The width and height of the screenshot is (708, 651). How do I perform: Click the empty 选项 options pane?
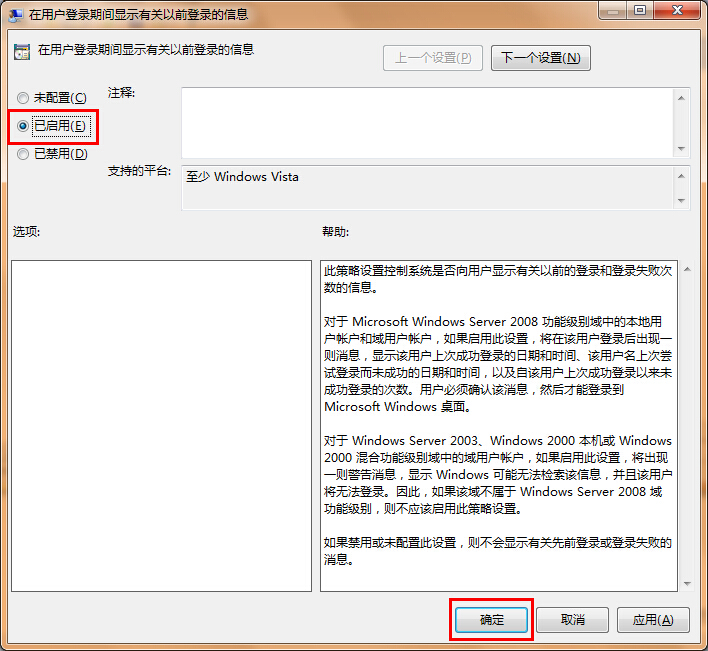pyautogui.click(x=161, y=425)
